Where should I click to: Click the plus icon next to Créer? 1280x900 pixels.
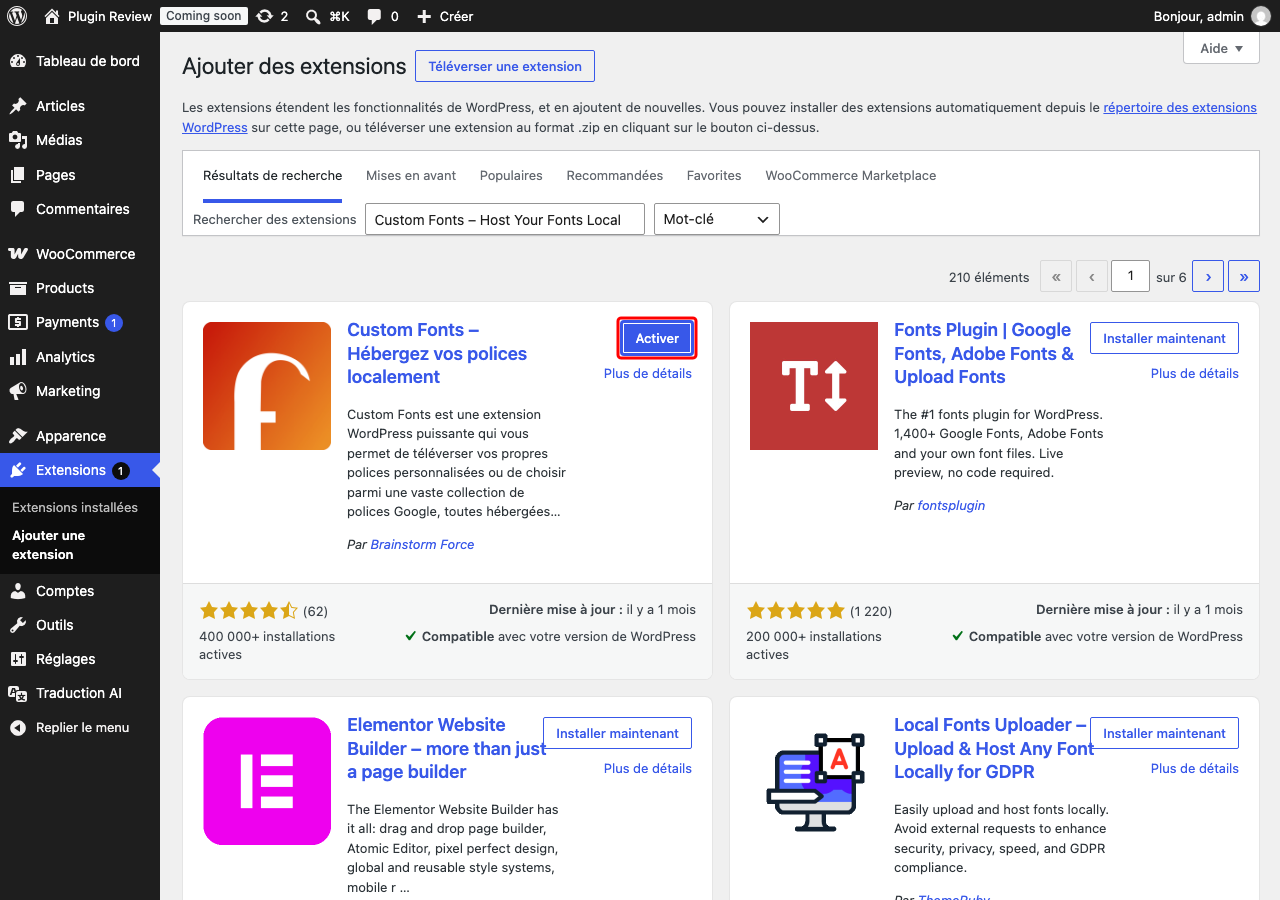pos(423,16)
